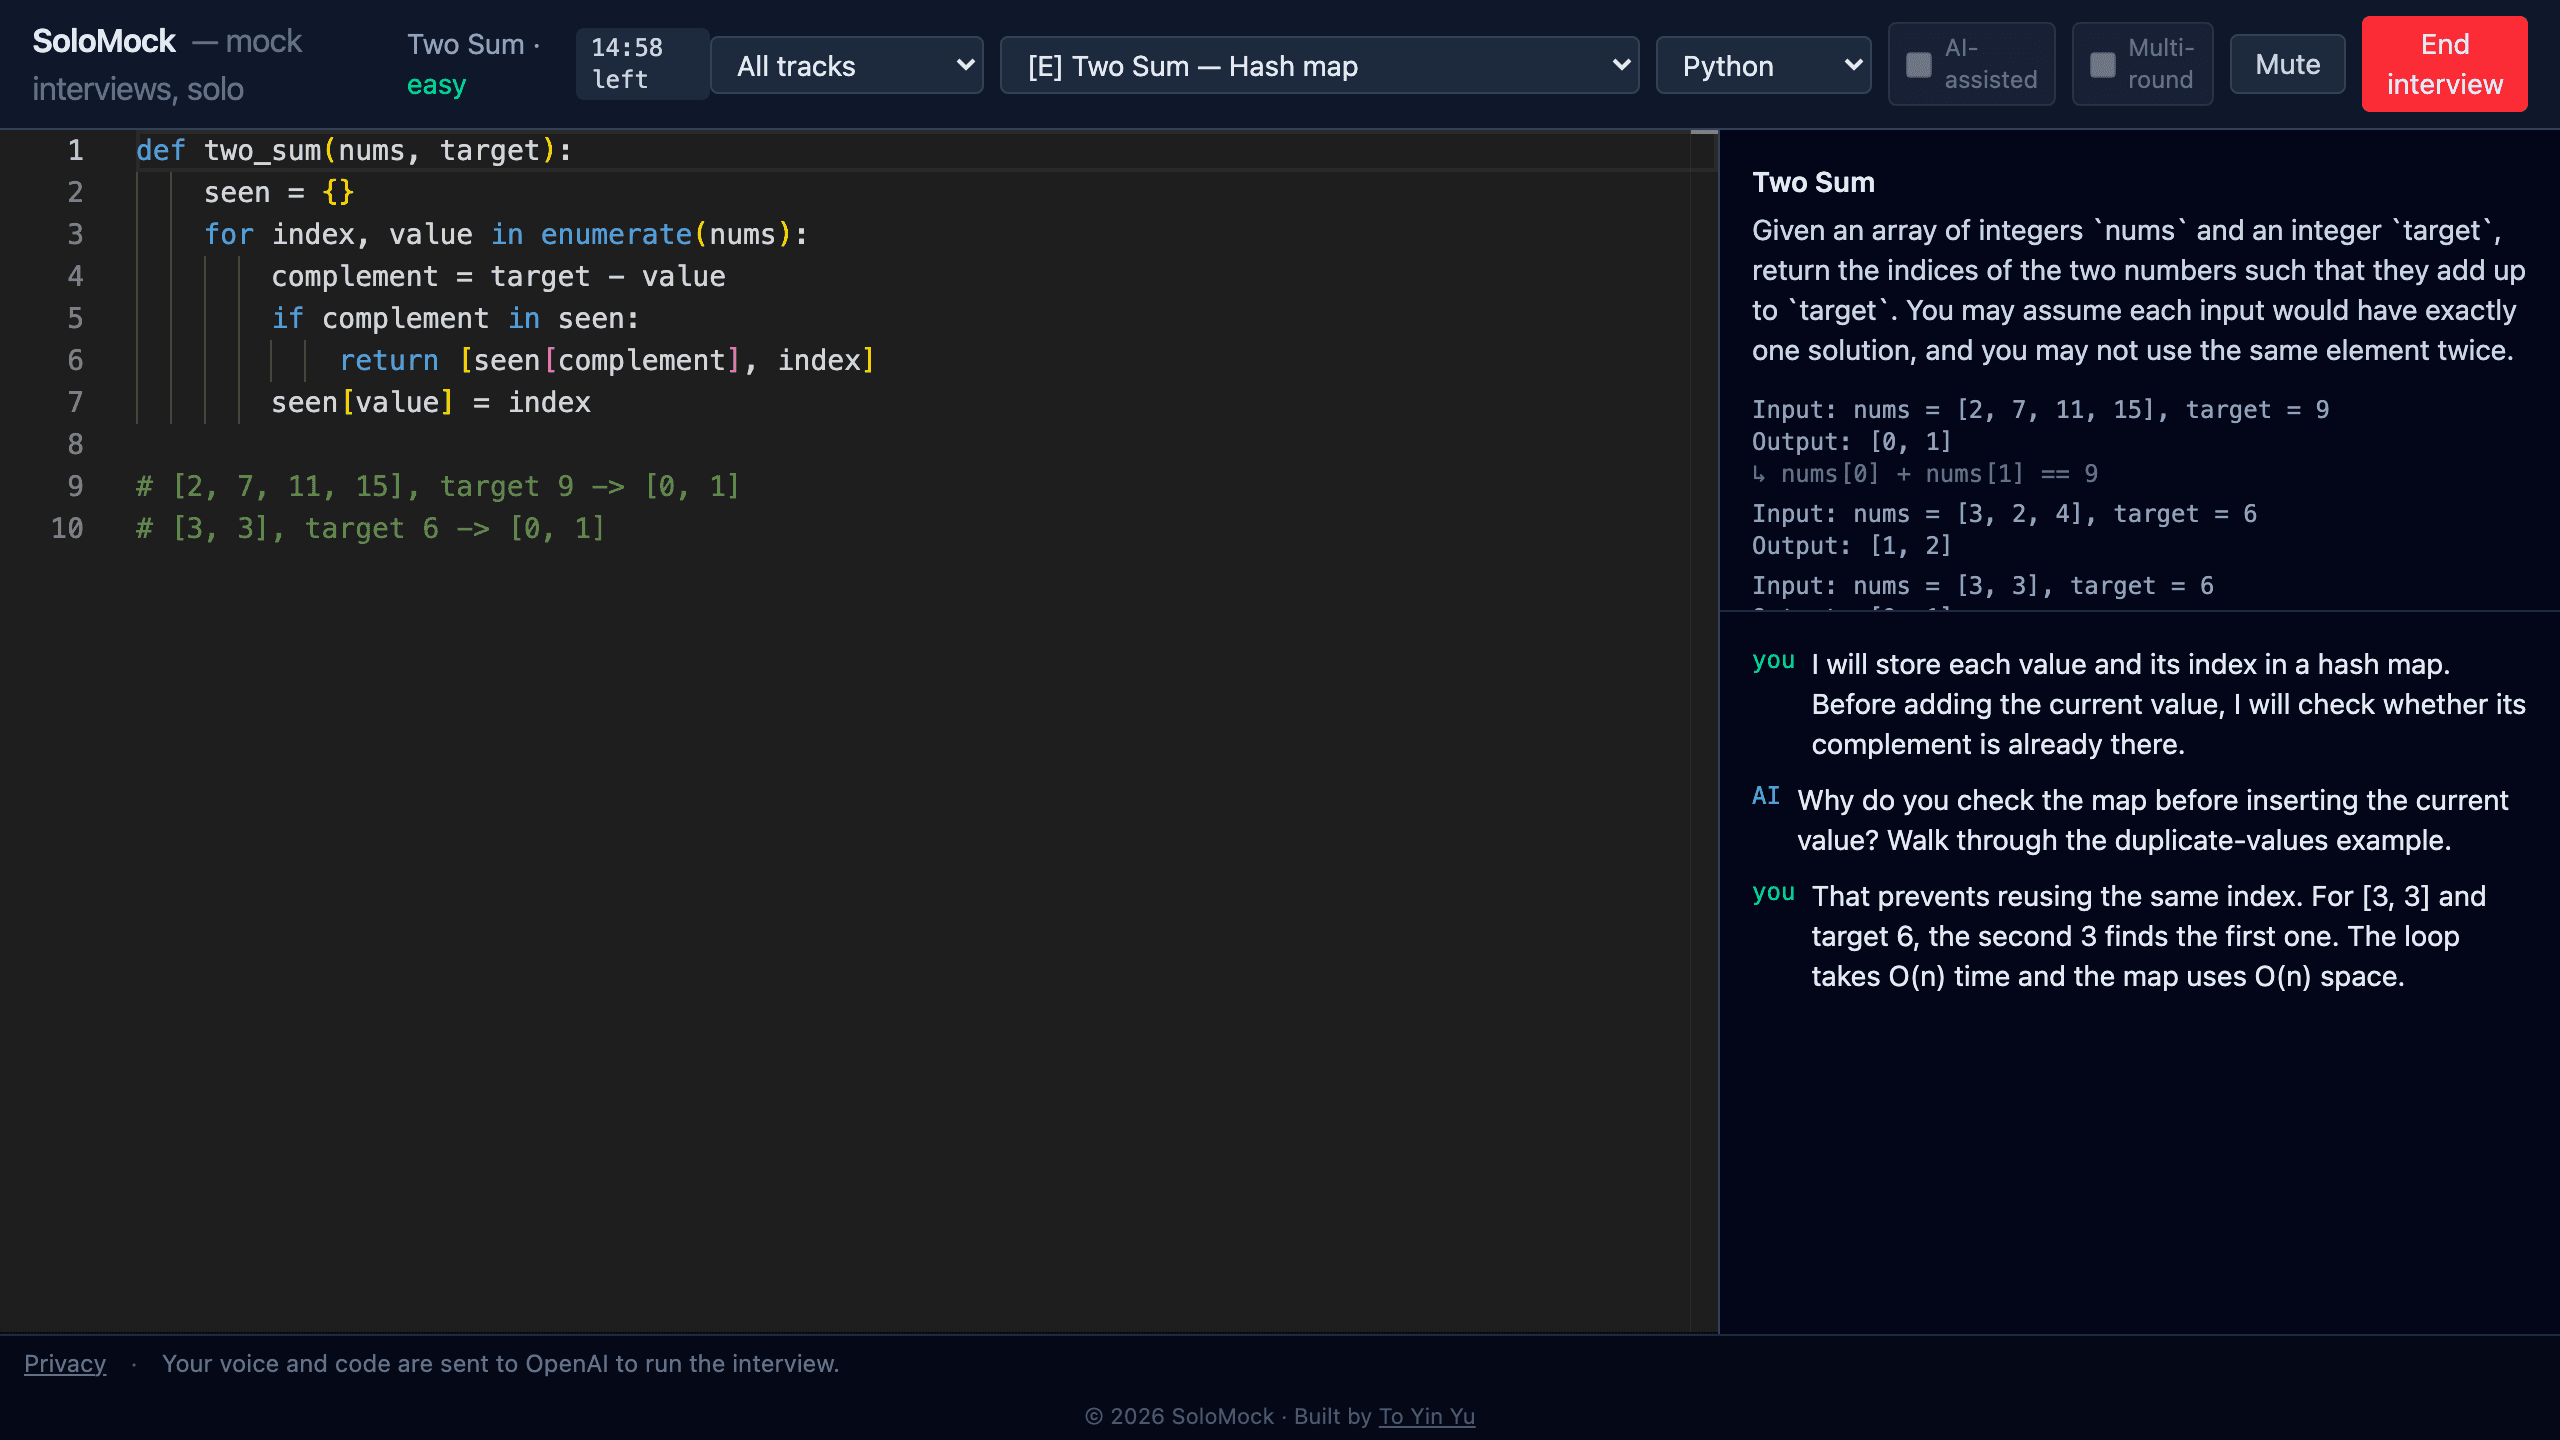Click the Mute button
Screen dimensions: 2560x1440
(x=2287, y=65)
